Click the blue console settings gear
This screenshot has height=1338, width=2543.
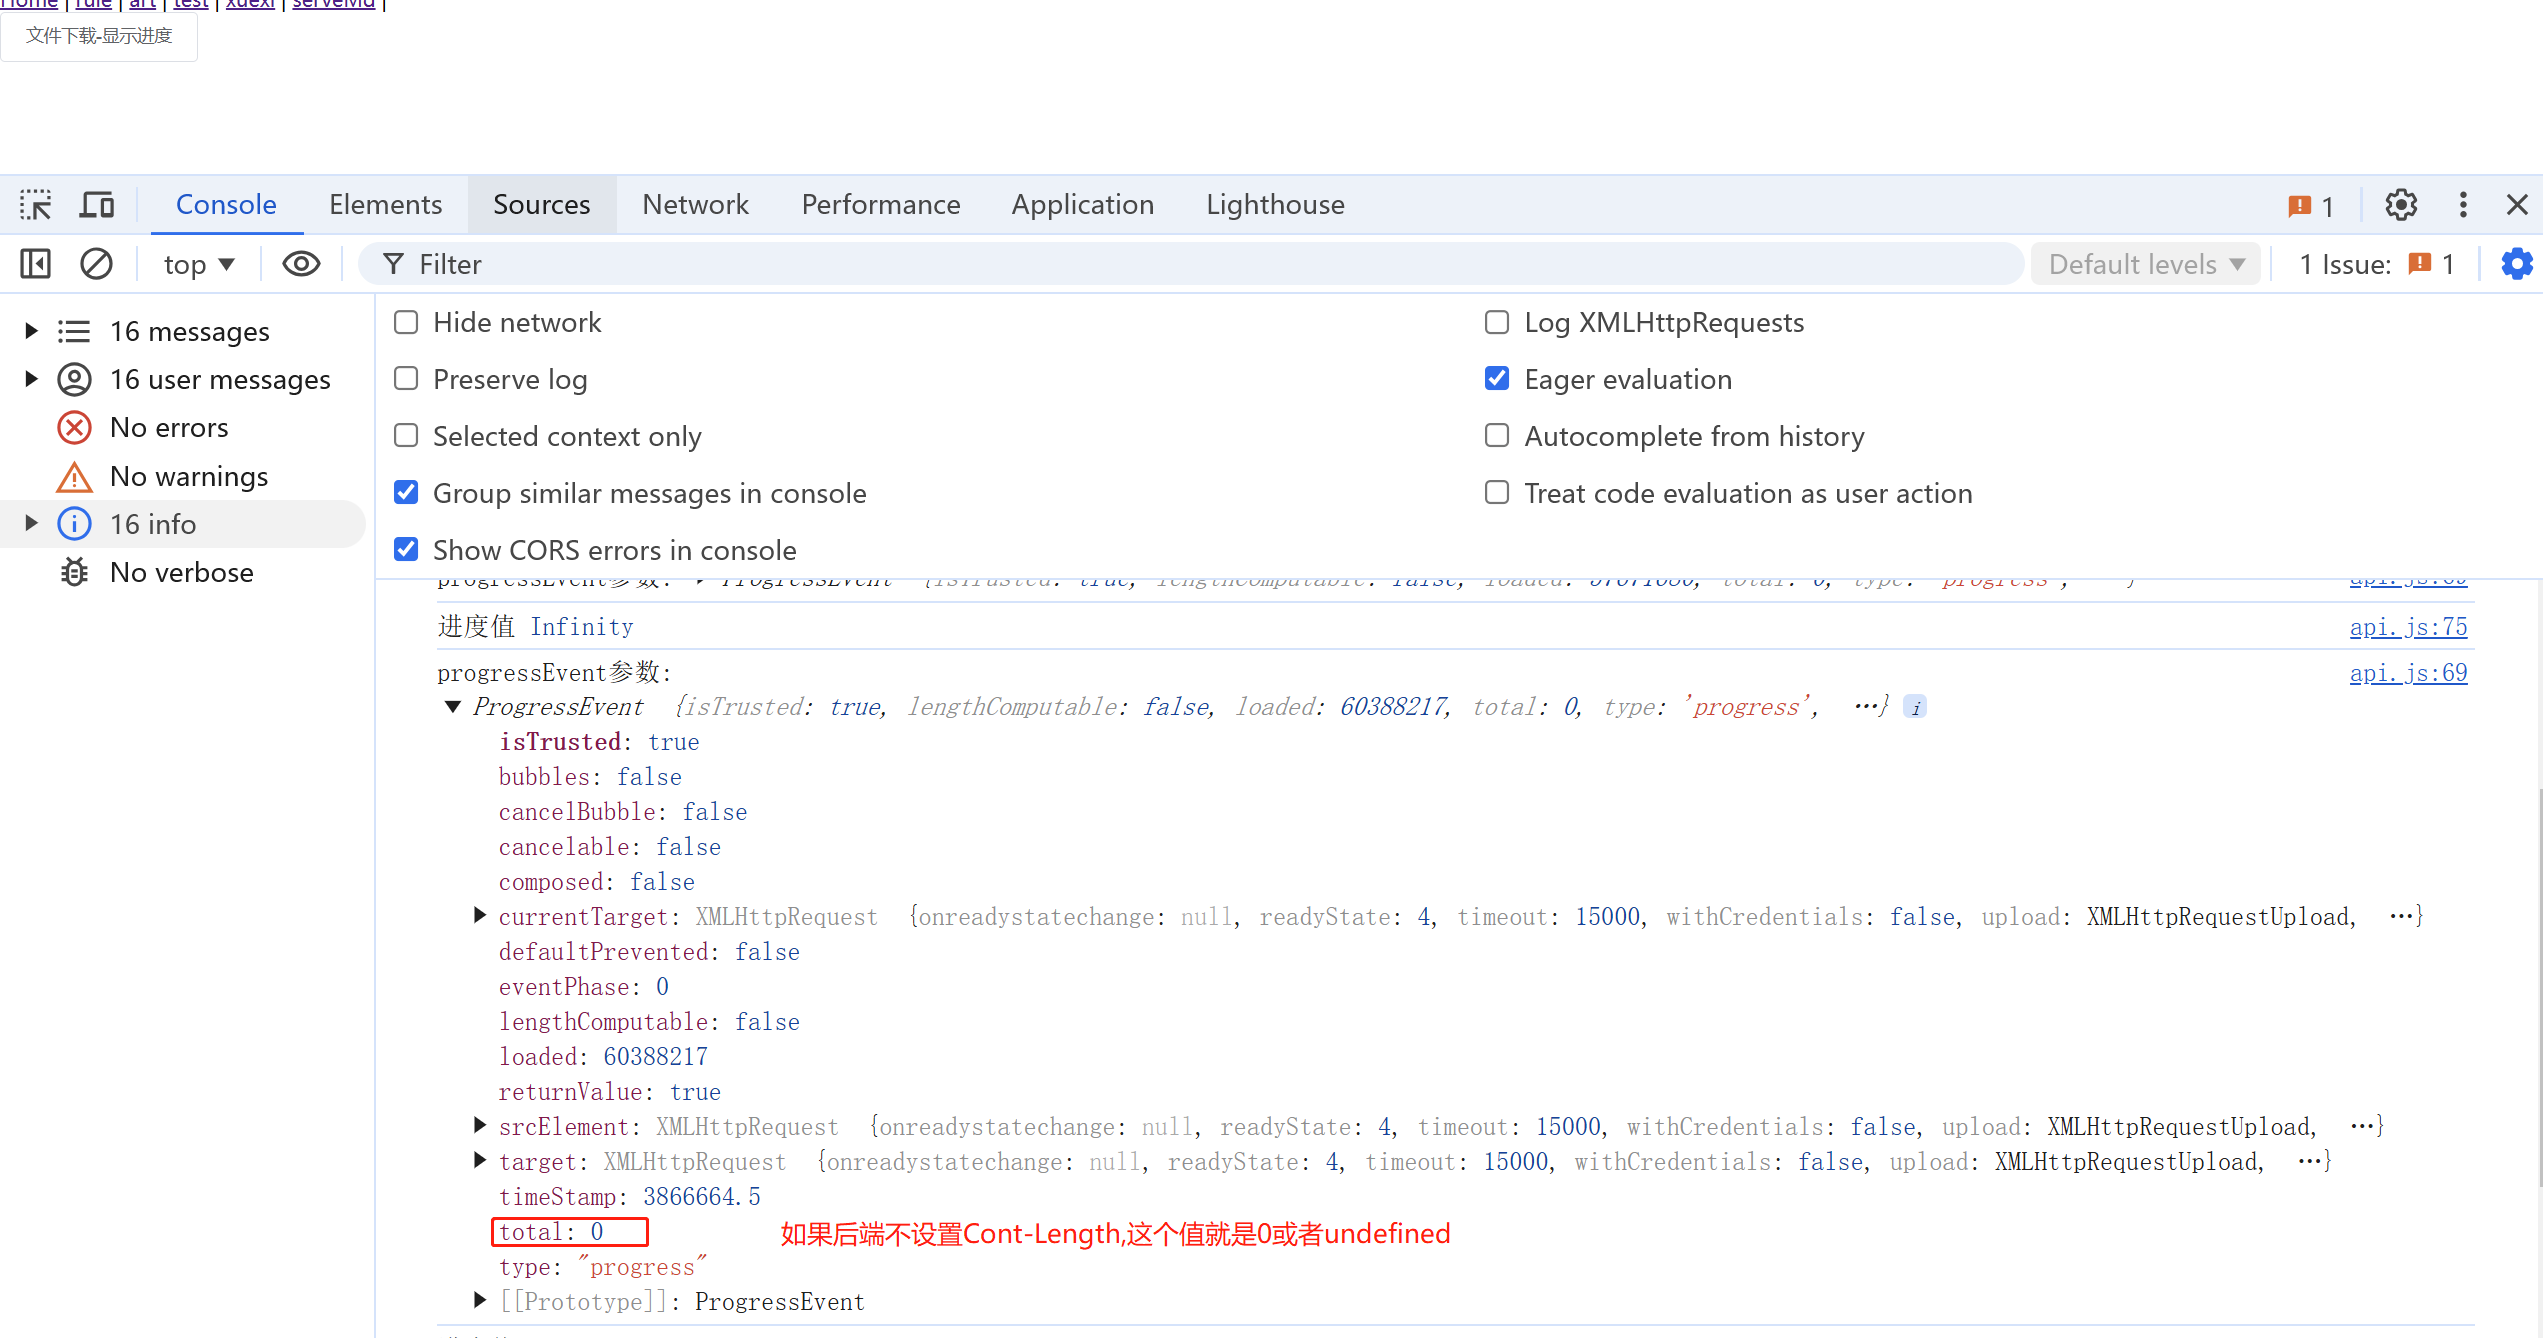coord(2516,264)
